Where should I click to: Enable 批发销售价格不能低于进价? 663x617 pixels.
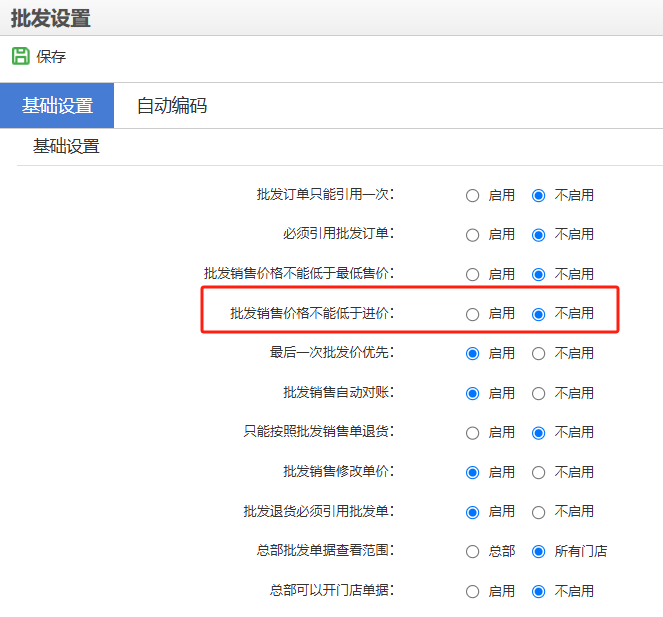[472, 314]
